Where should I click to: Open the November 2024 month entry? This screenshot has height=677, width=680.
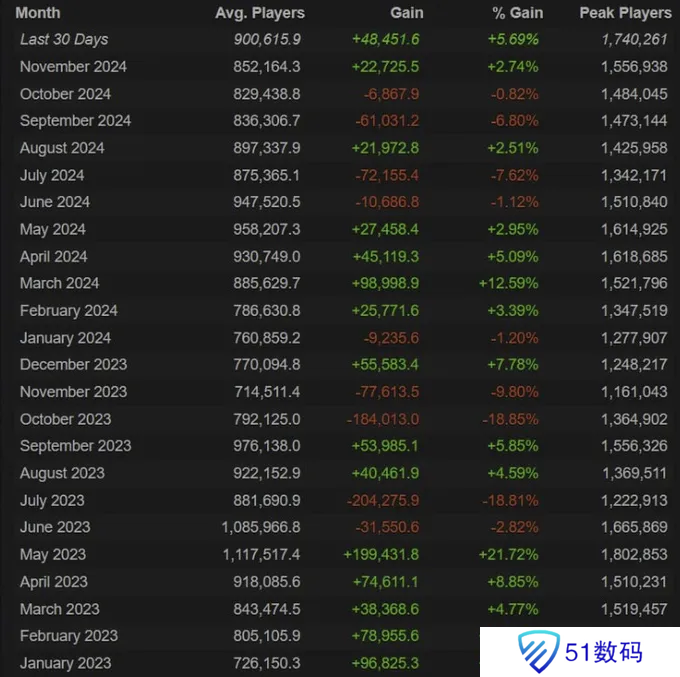(73, 67)
